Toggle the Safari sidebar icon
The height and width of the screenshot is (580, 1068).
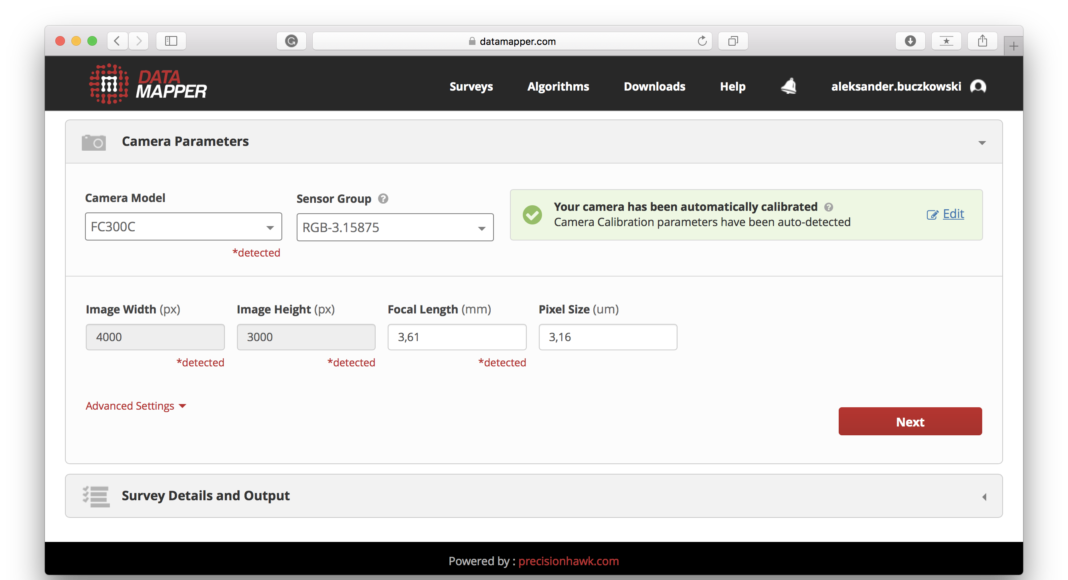pos(171,41)
